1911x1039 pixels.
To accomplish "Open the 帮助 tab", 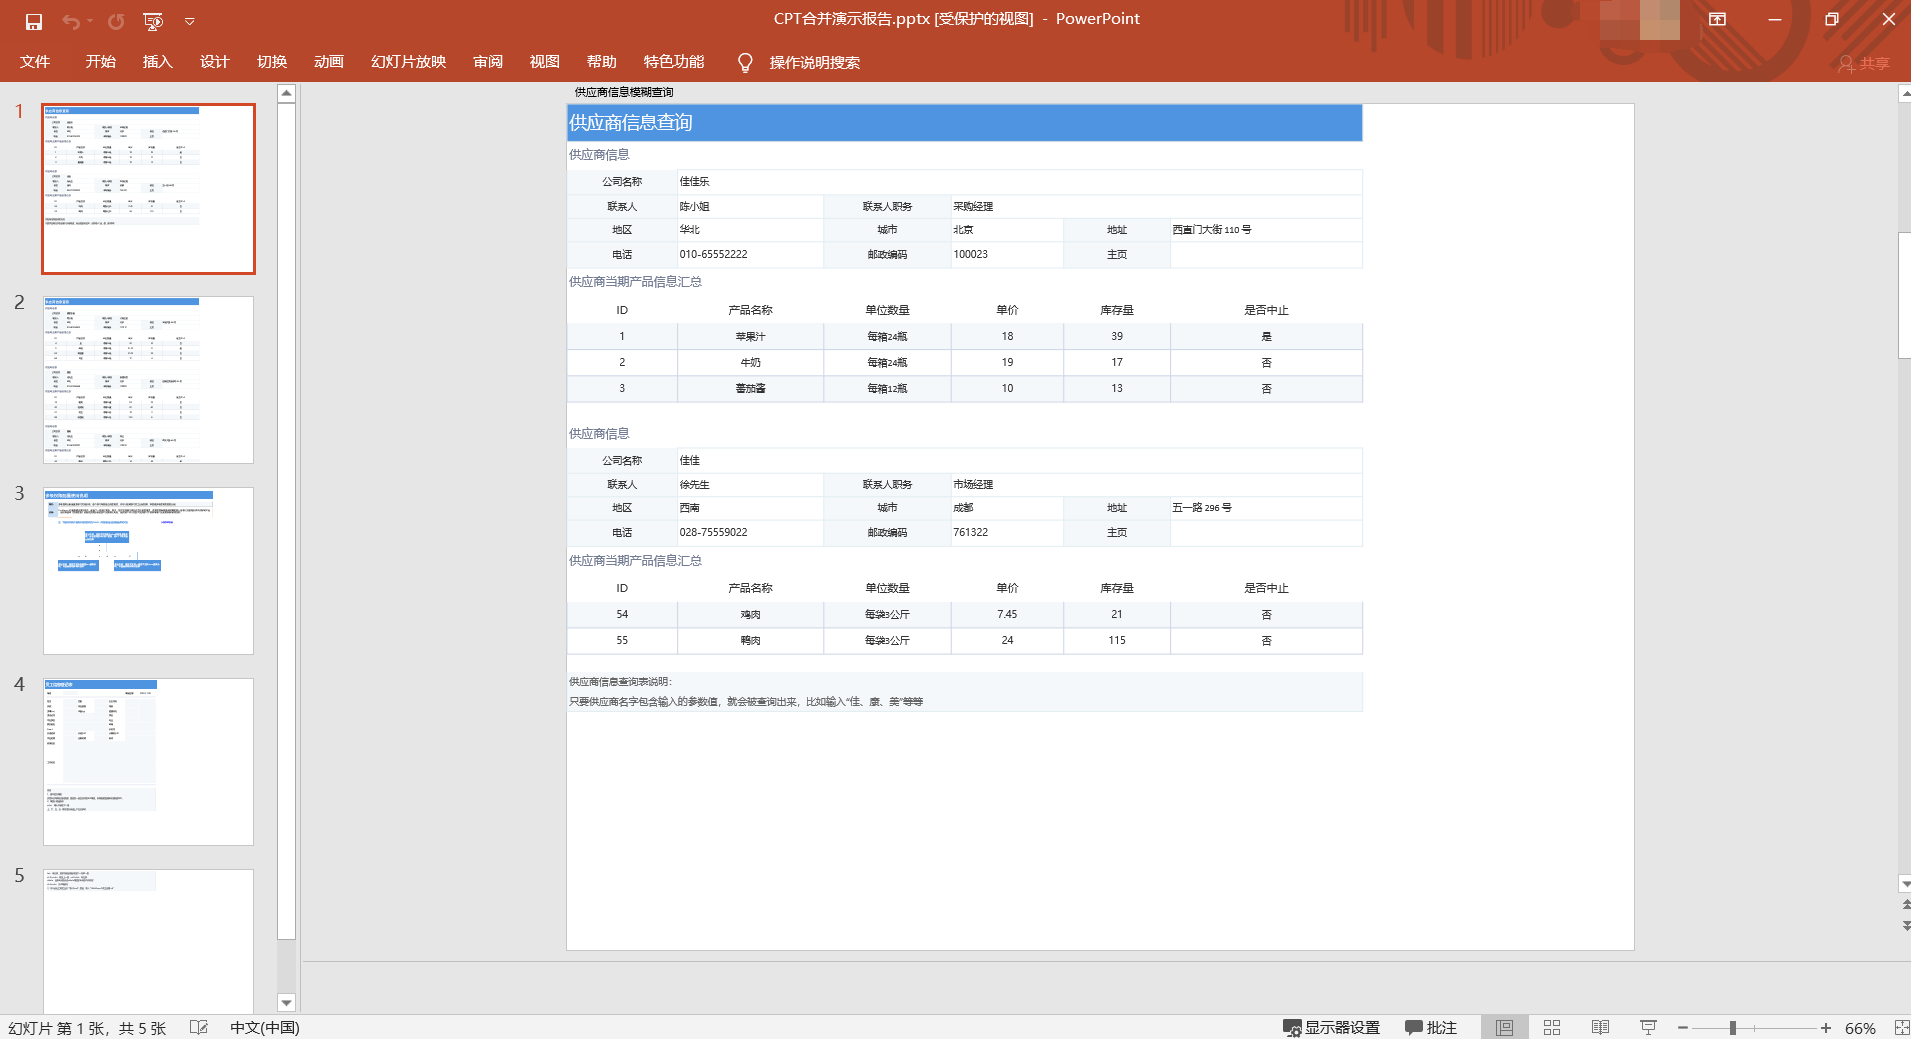I will [601, 62].
